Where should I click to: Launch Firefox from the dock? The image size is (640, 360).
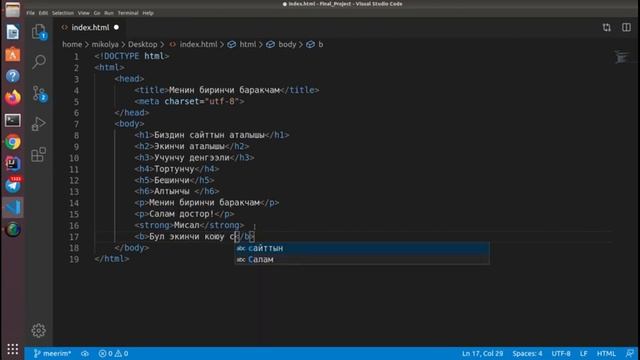pos(13,98)
